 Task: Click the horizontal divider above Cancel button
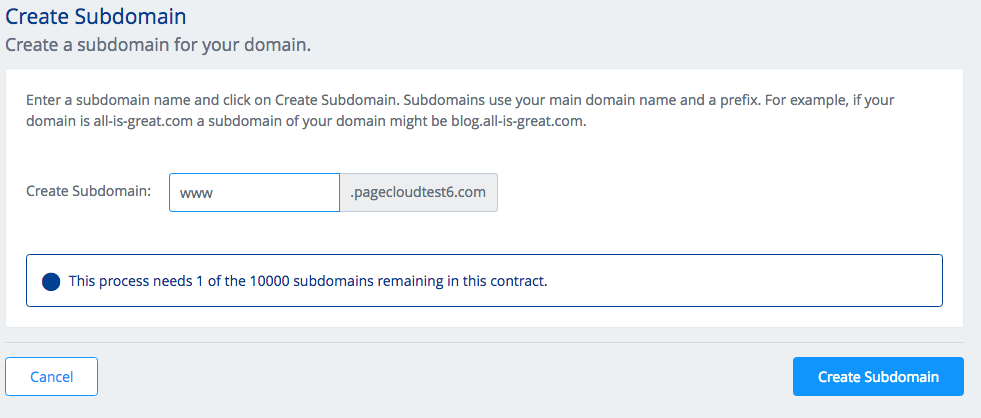[484, 342]
